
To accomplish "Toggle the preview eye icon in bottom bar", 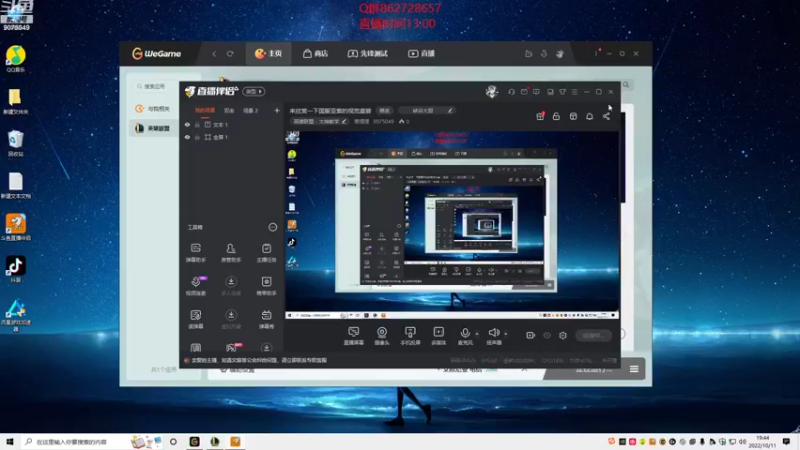I will 547,335.
